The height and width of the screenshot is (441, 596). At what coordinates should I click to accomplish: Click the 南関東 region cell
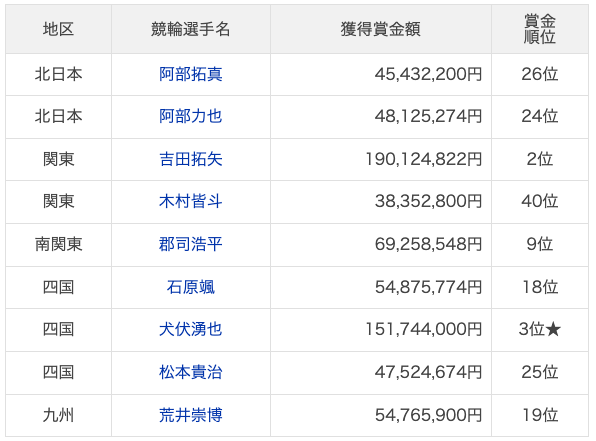tap(58, 244)
